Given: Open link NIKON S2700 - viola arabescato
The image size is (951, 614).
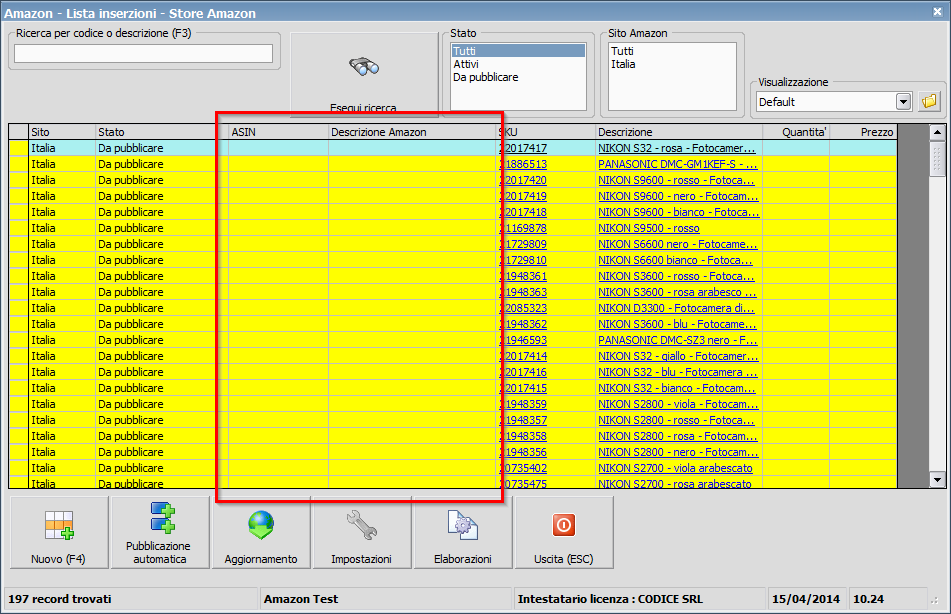Looking at the screenshot, I should (x=675, y=468).
